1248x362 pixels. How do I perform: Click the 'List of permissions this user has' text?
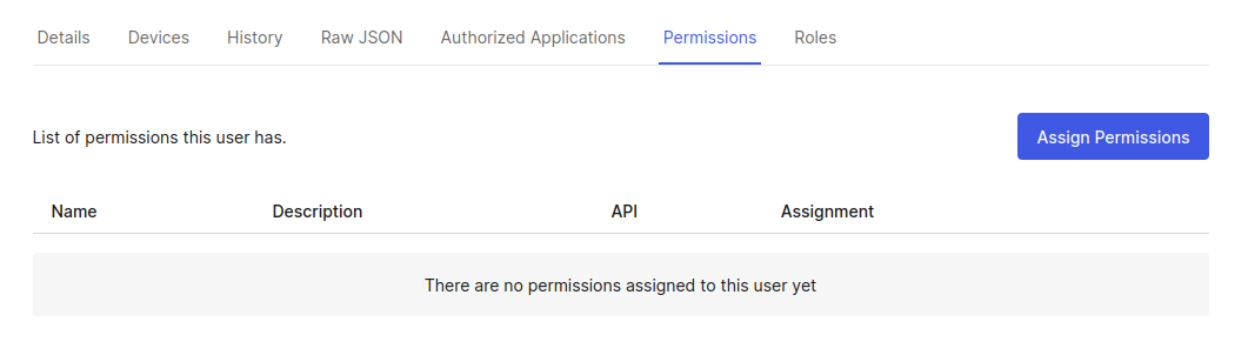point(160,138)
